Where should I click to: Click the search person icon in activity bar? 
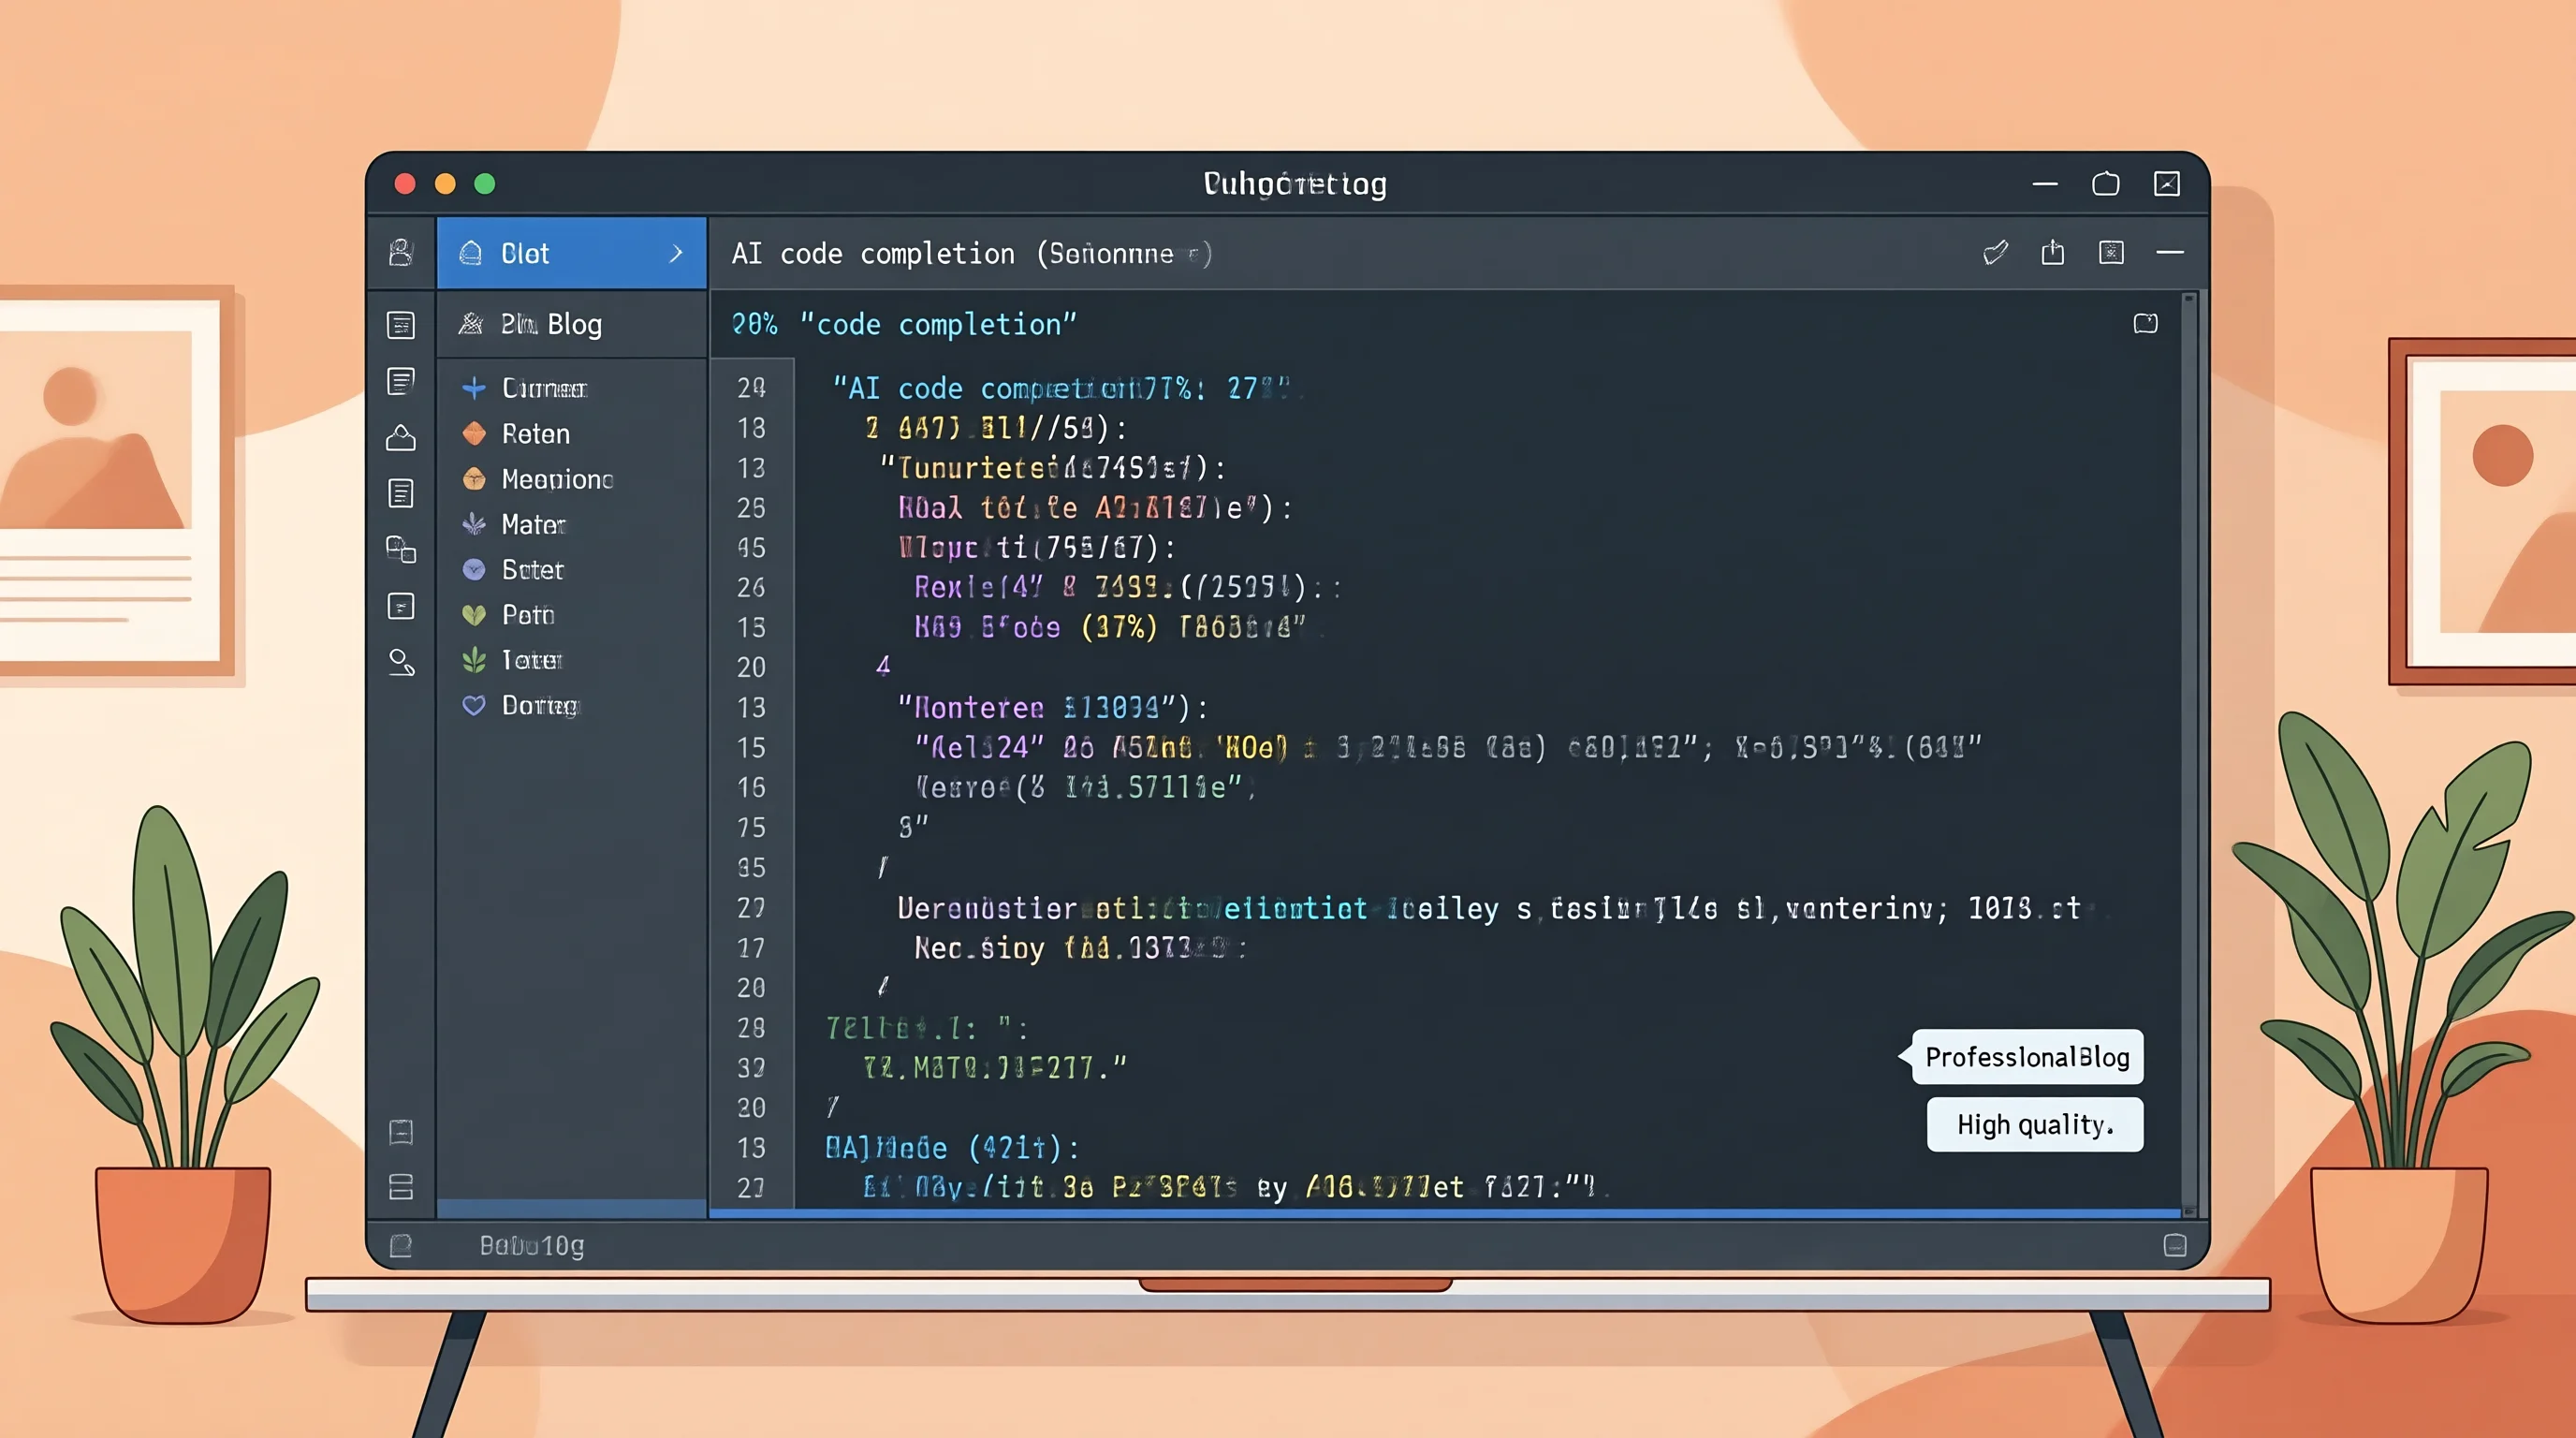[401, 662]
